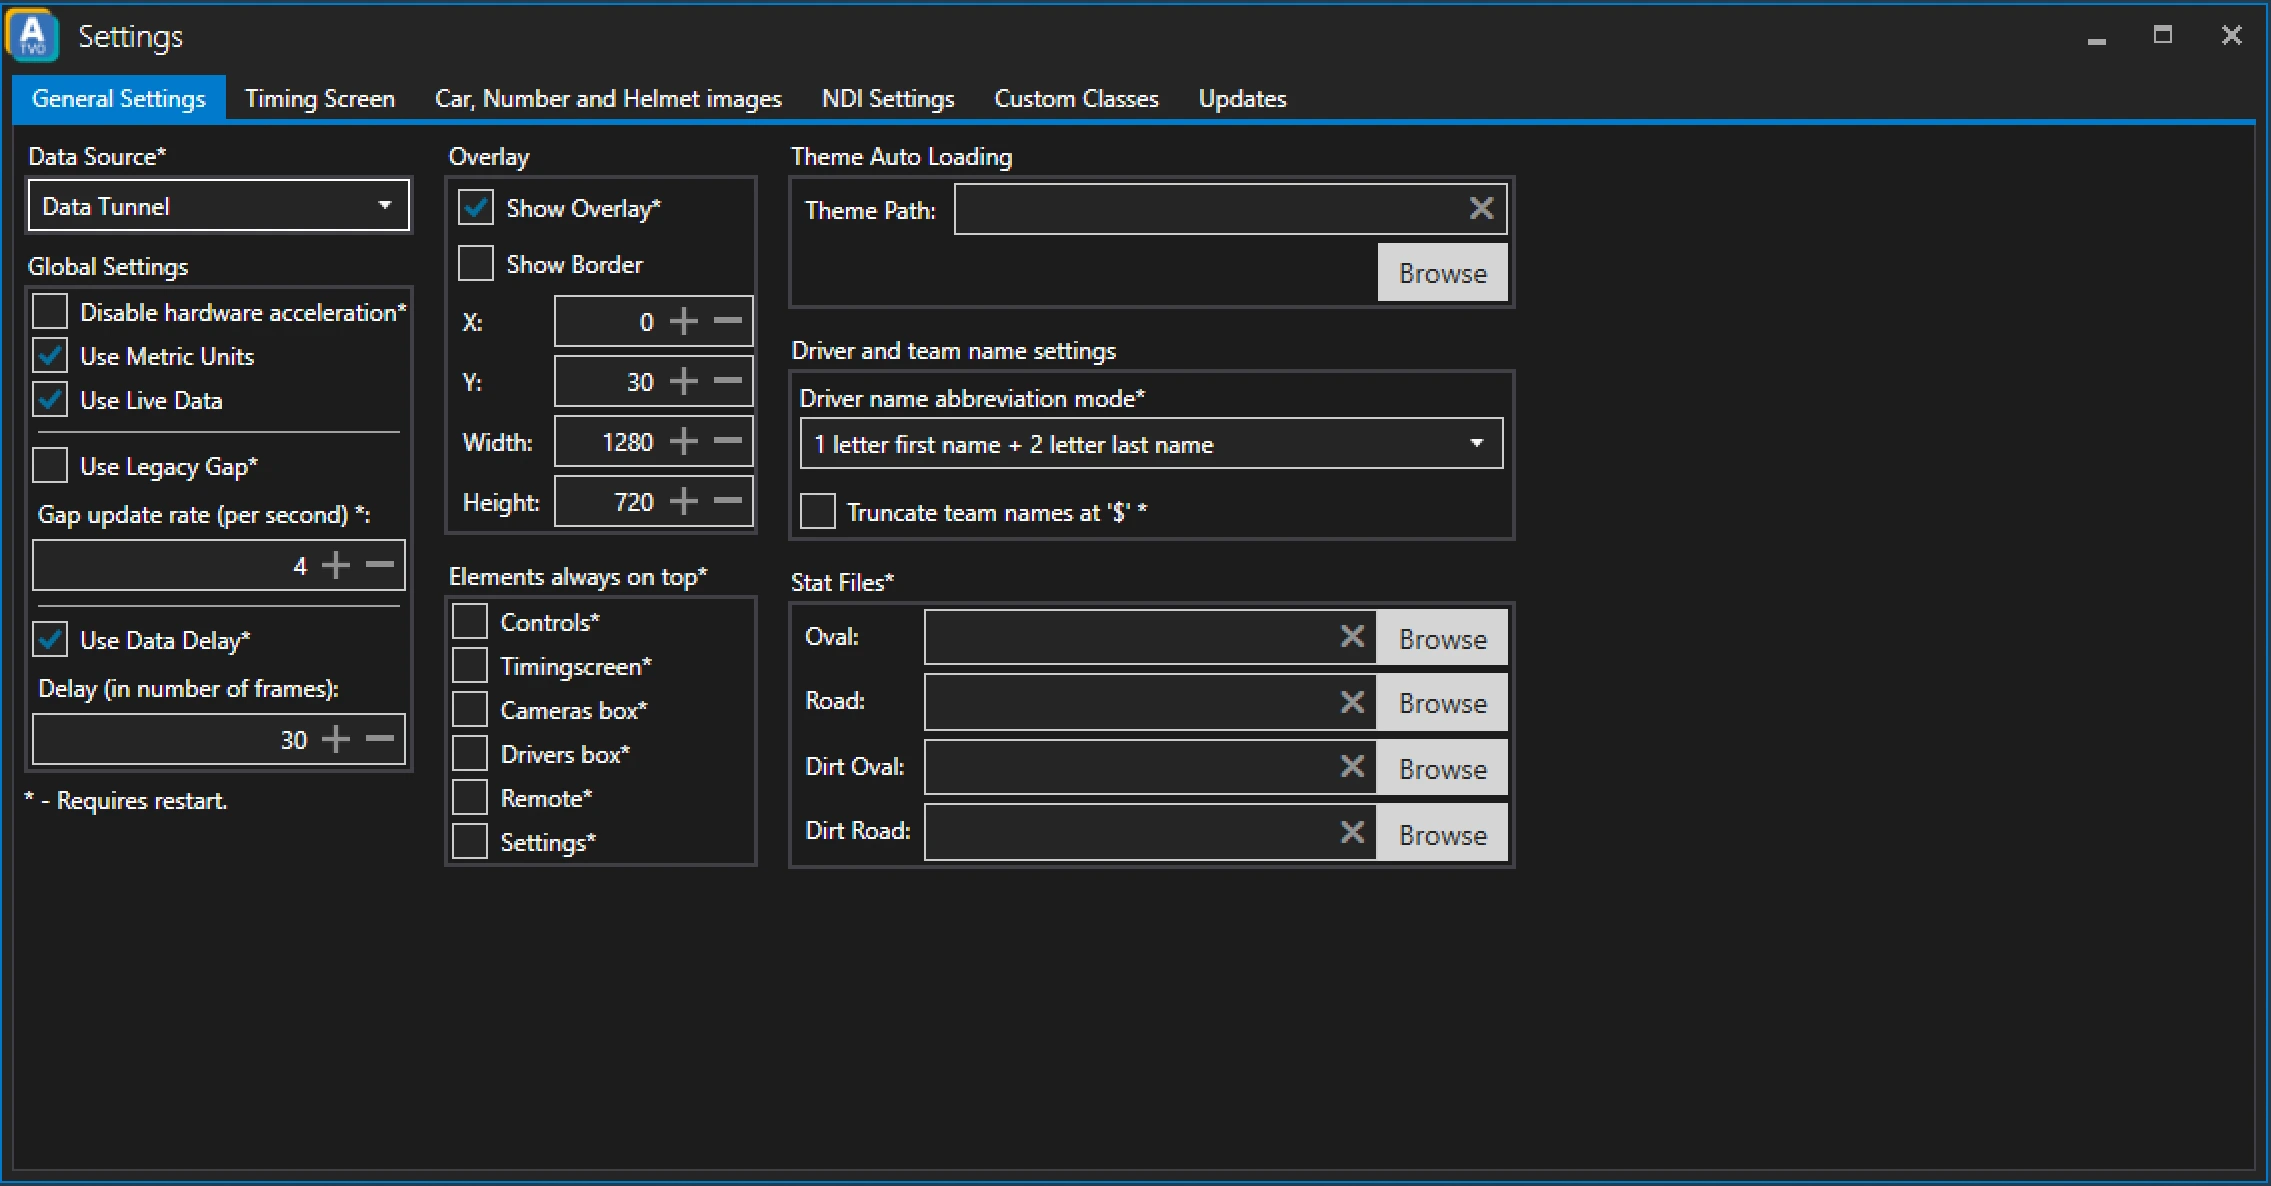Enable Use Legacy Gap
This screenshot has height=1186, width=2271.
[x=50, y=465]
